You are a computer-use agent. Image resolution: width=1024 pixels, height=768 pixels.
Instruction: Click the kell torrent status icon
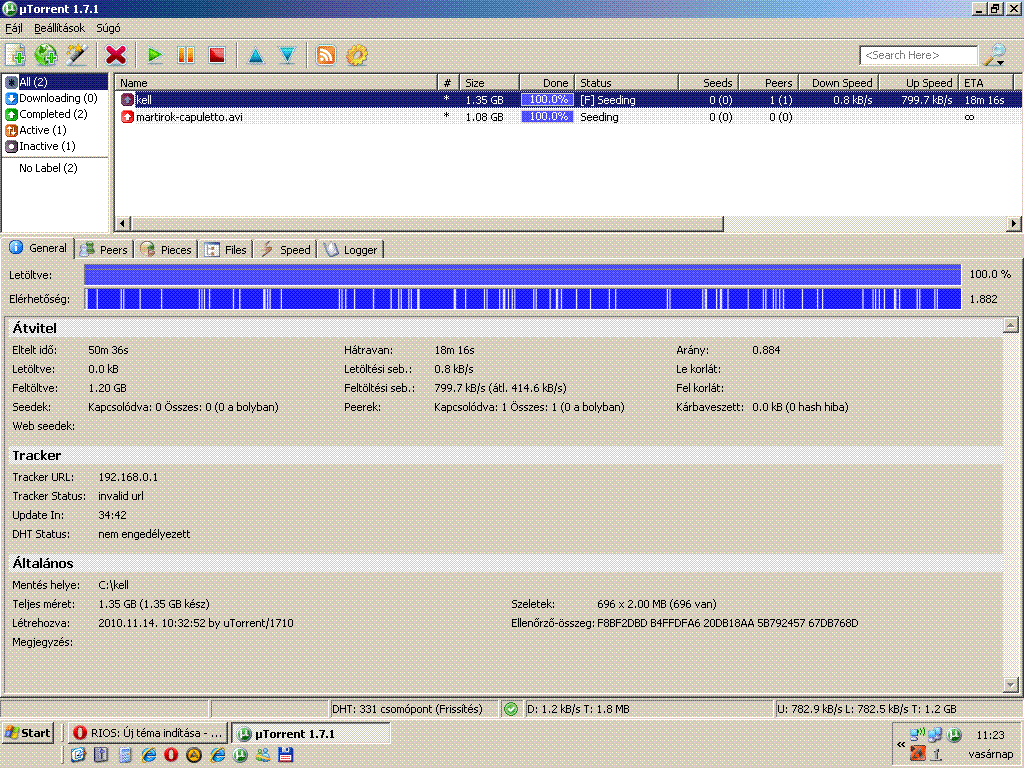coord(127,100)
